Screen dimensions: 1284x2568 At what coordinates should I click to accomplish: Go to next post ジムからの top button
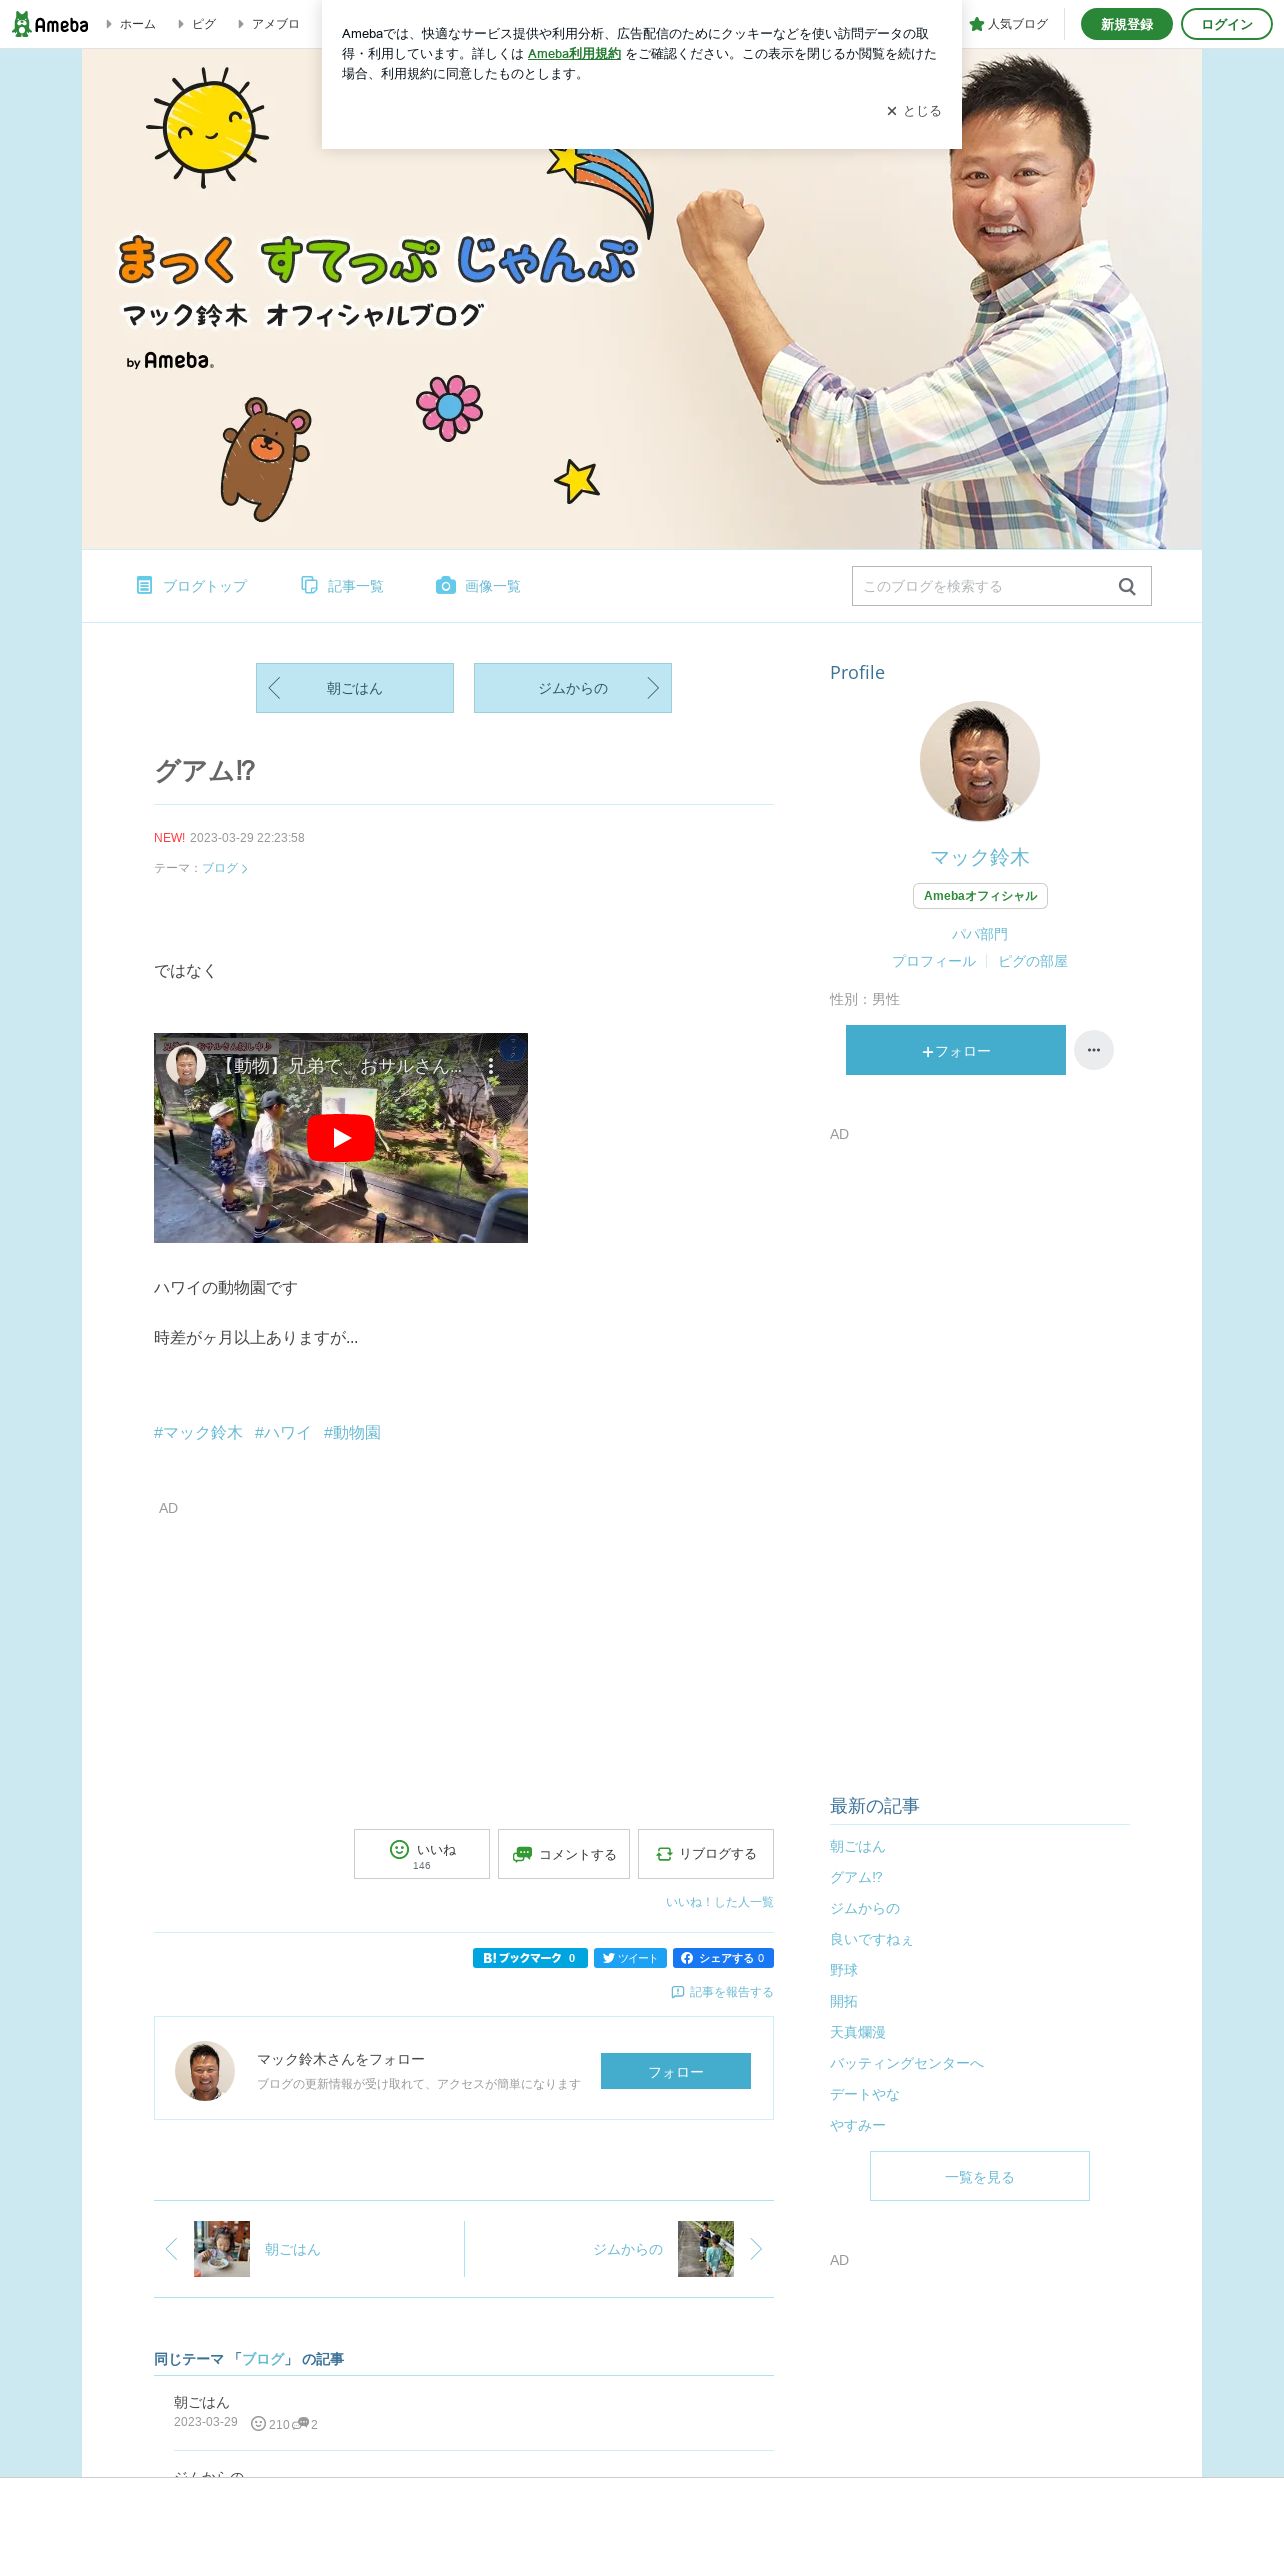coord(573,688)
